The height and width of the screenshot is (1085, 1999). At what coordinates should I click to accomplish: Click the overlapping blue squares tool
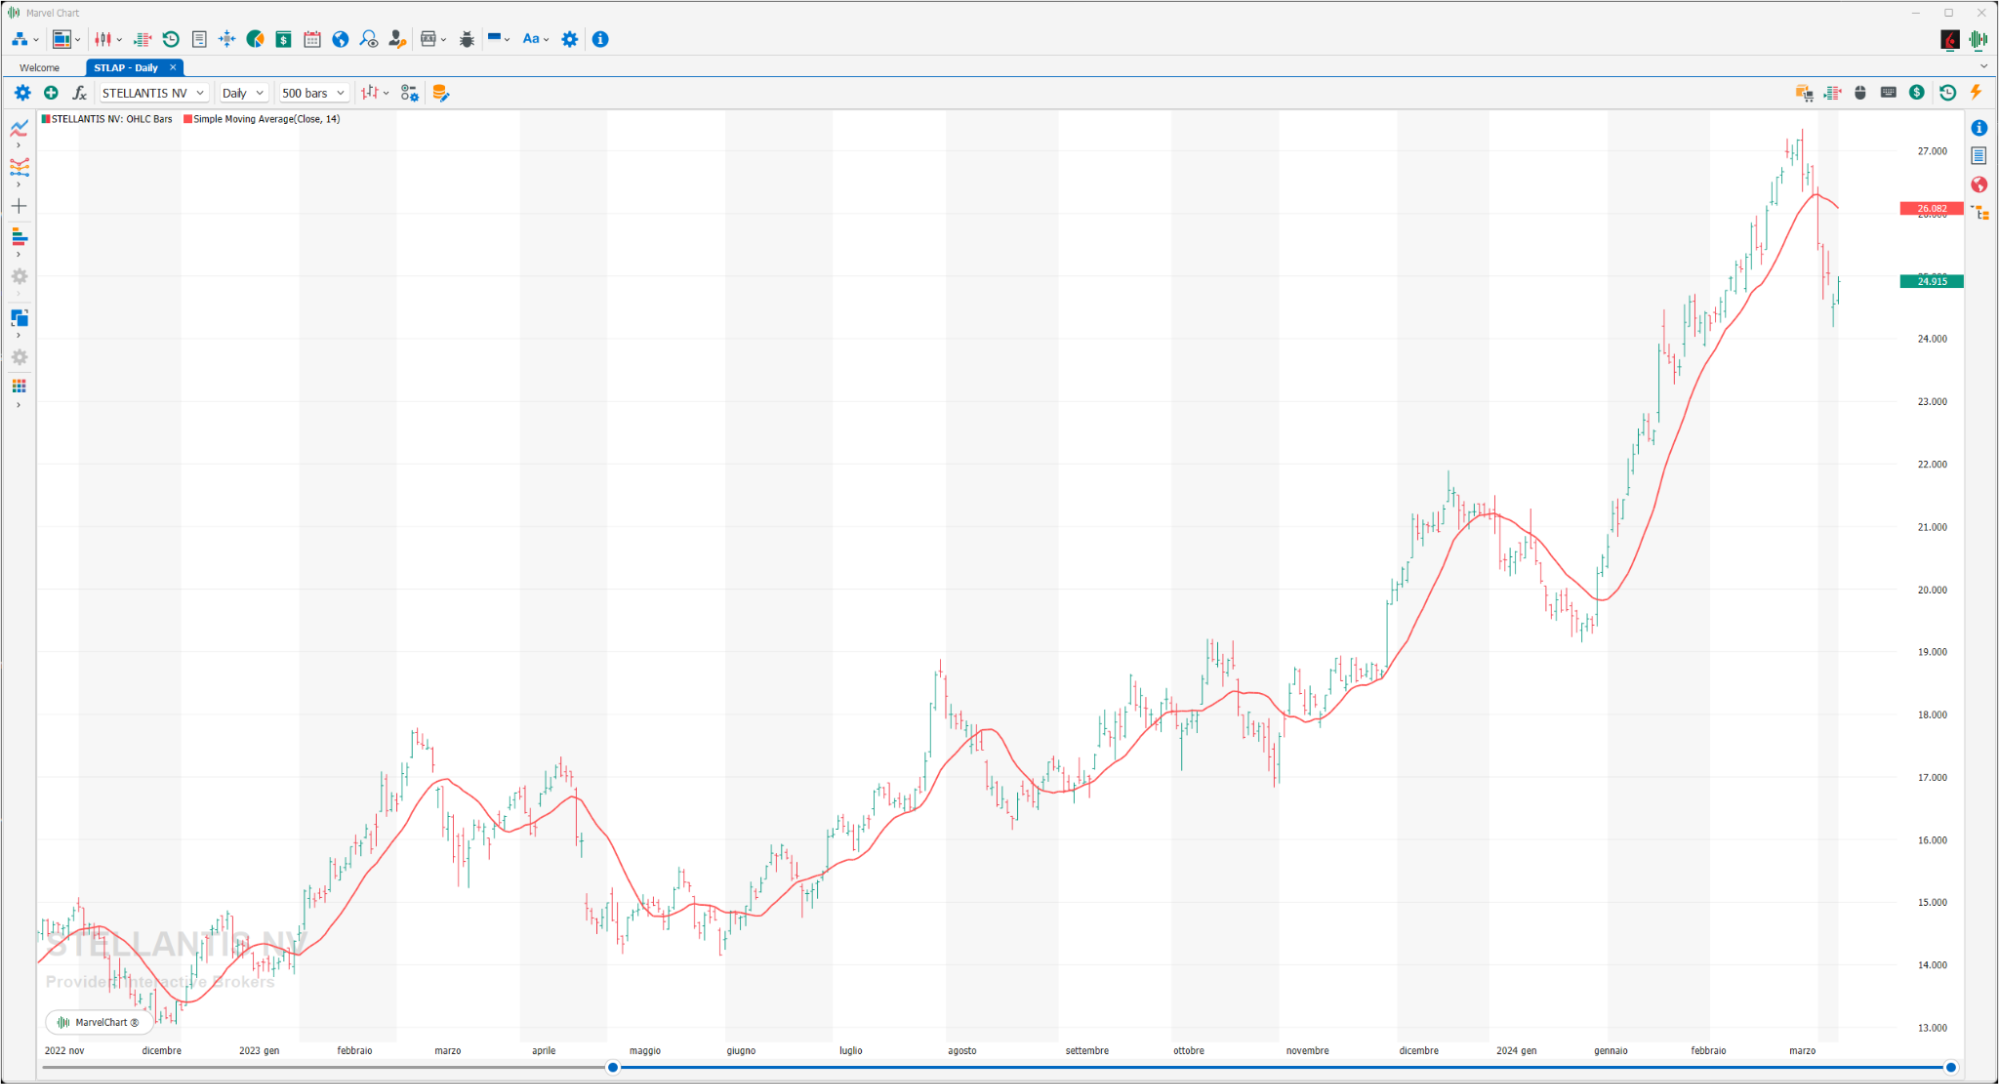[19, 318]
